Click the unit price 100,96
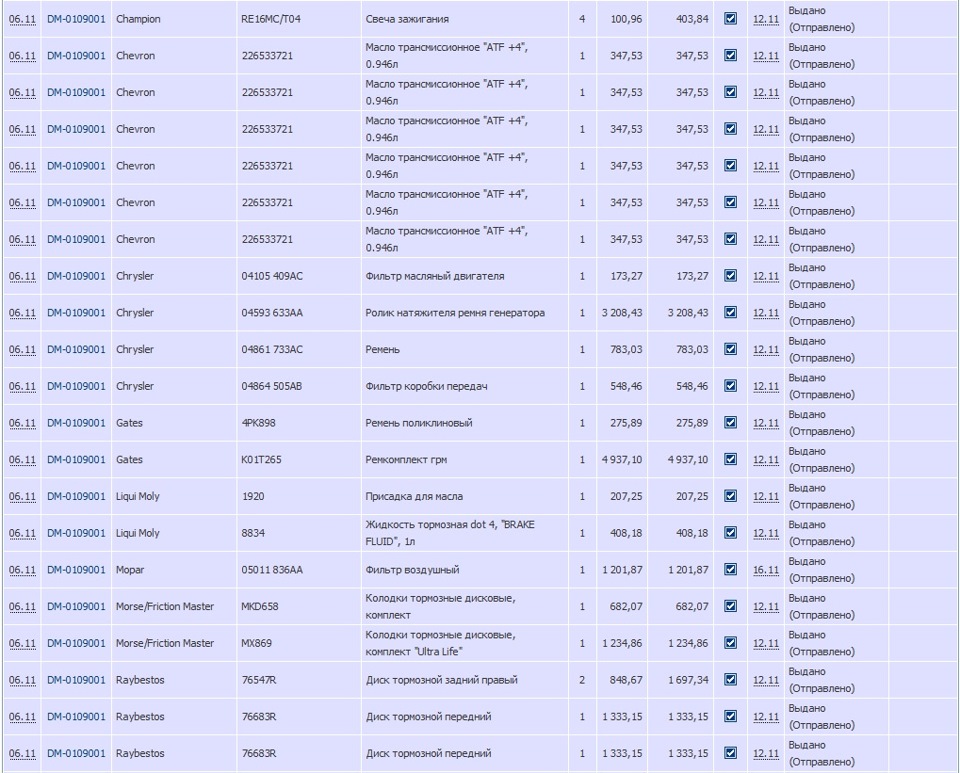 626,19
